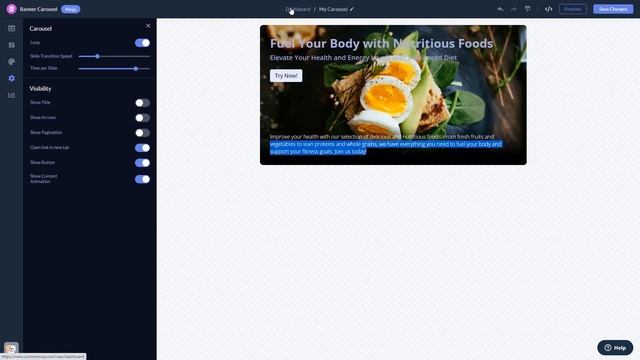Open the Content table icon in sidebar

(x=11, y=28)
